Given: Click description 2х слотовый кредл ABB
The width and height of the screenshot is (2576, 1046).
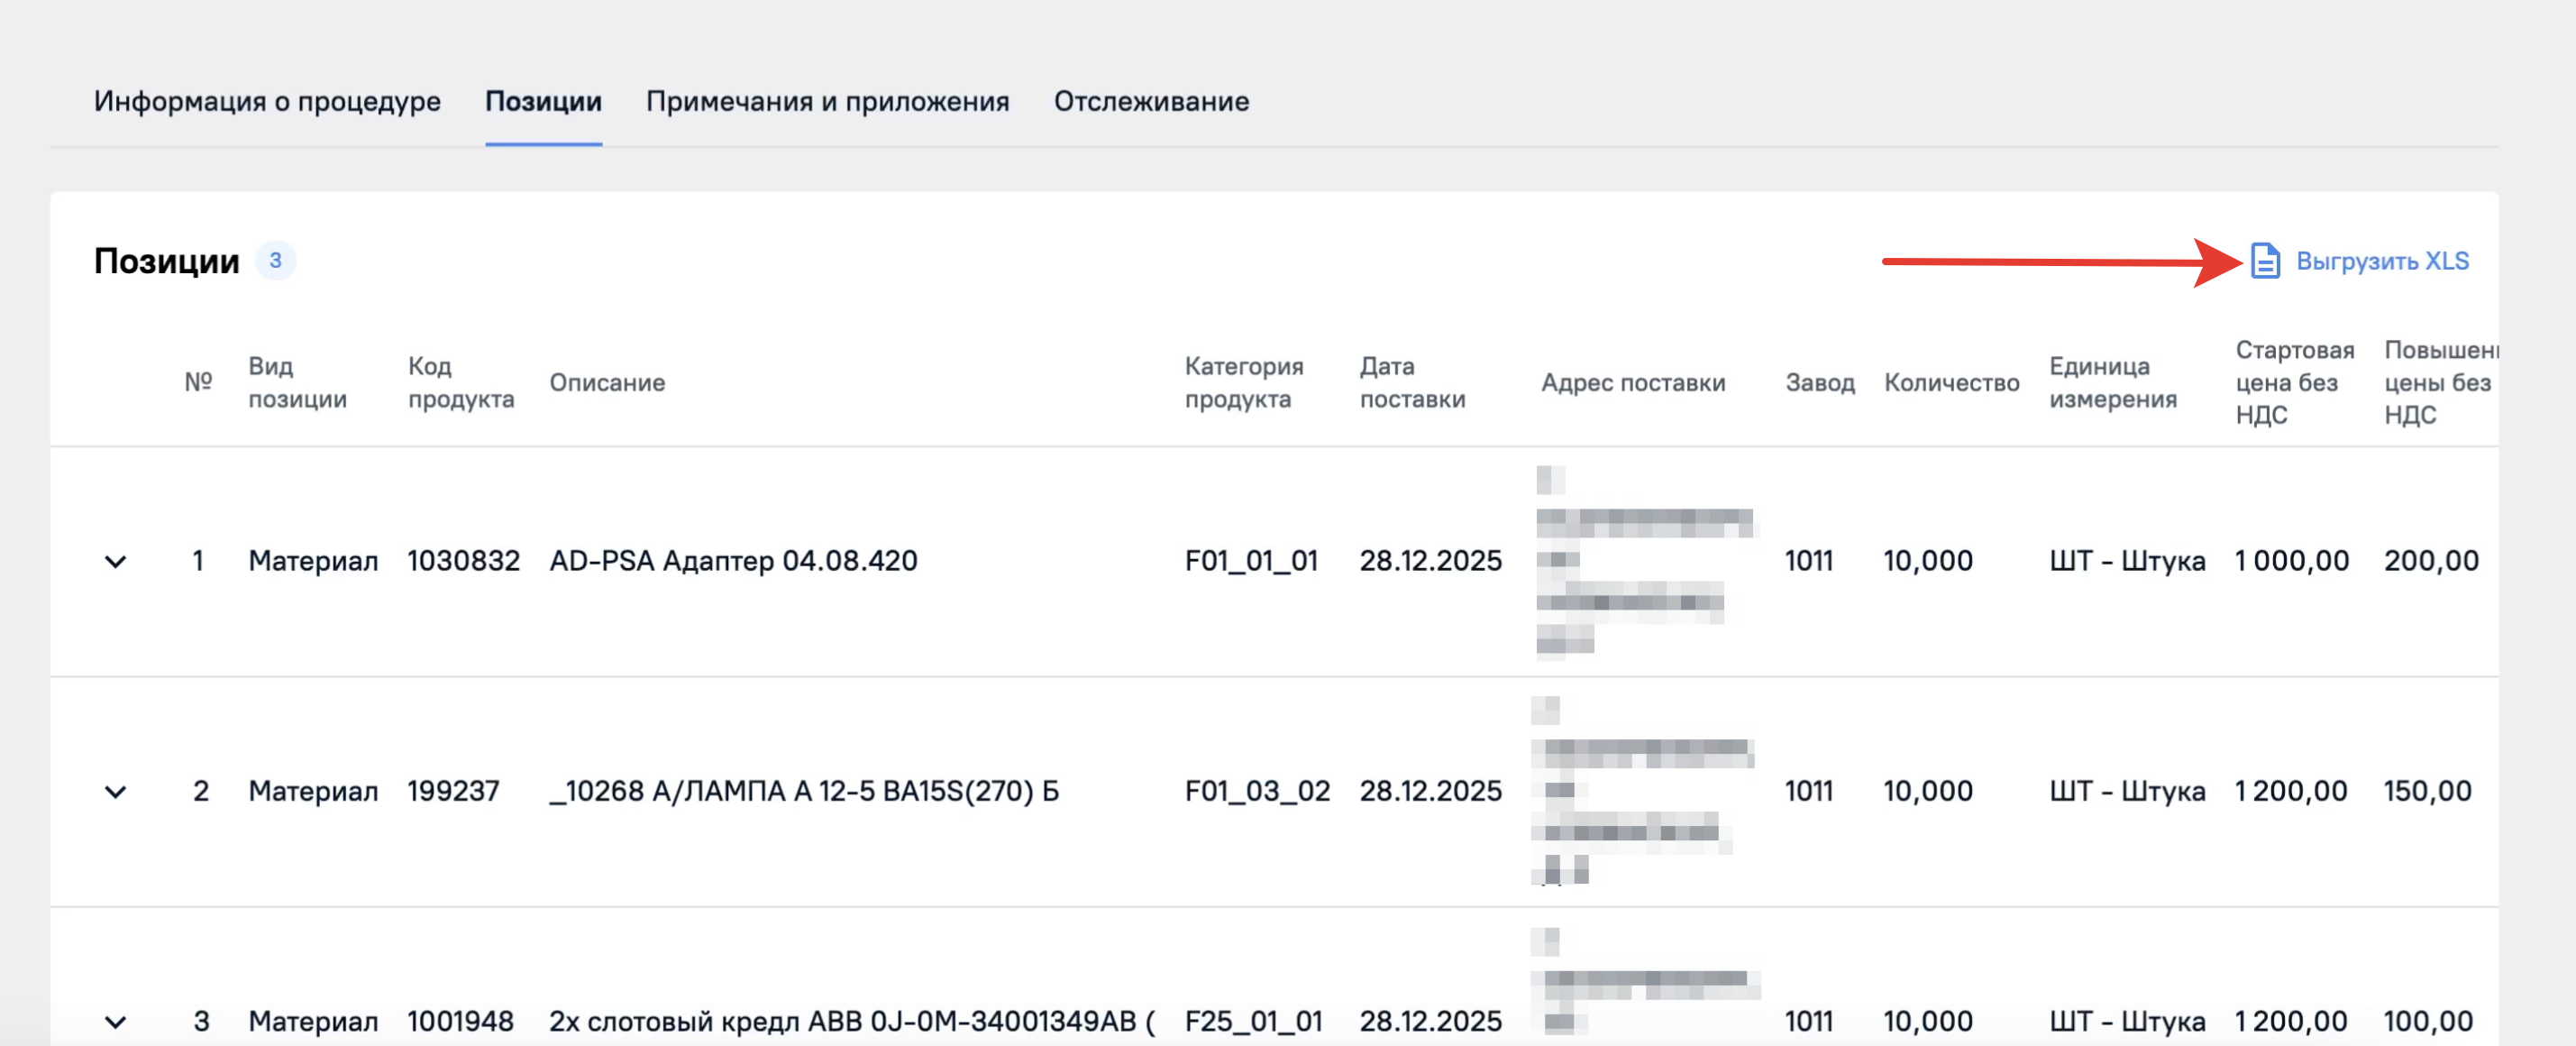Looking at the screenshot, I should point(852,1021).
